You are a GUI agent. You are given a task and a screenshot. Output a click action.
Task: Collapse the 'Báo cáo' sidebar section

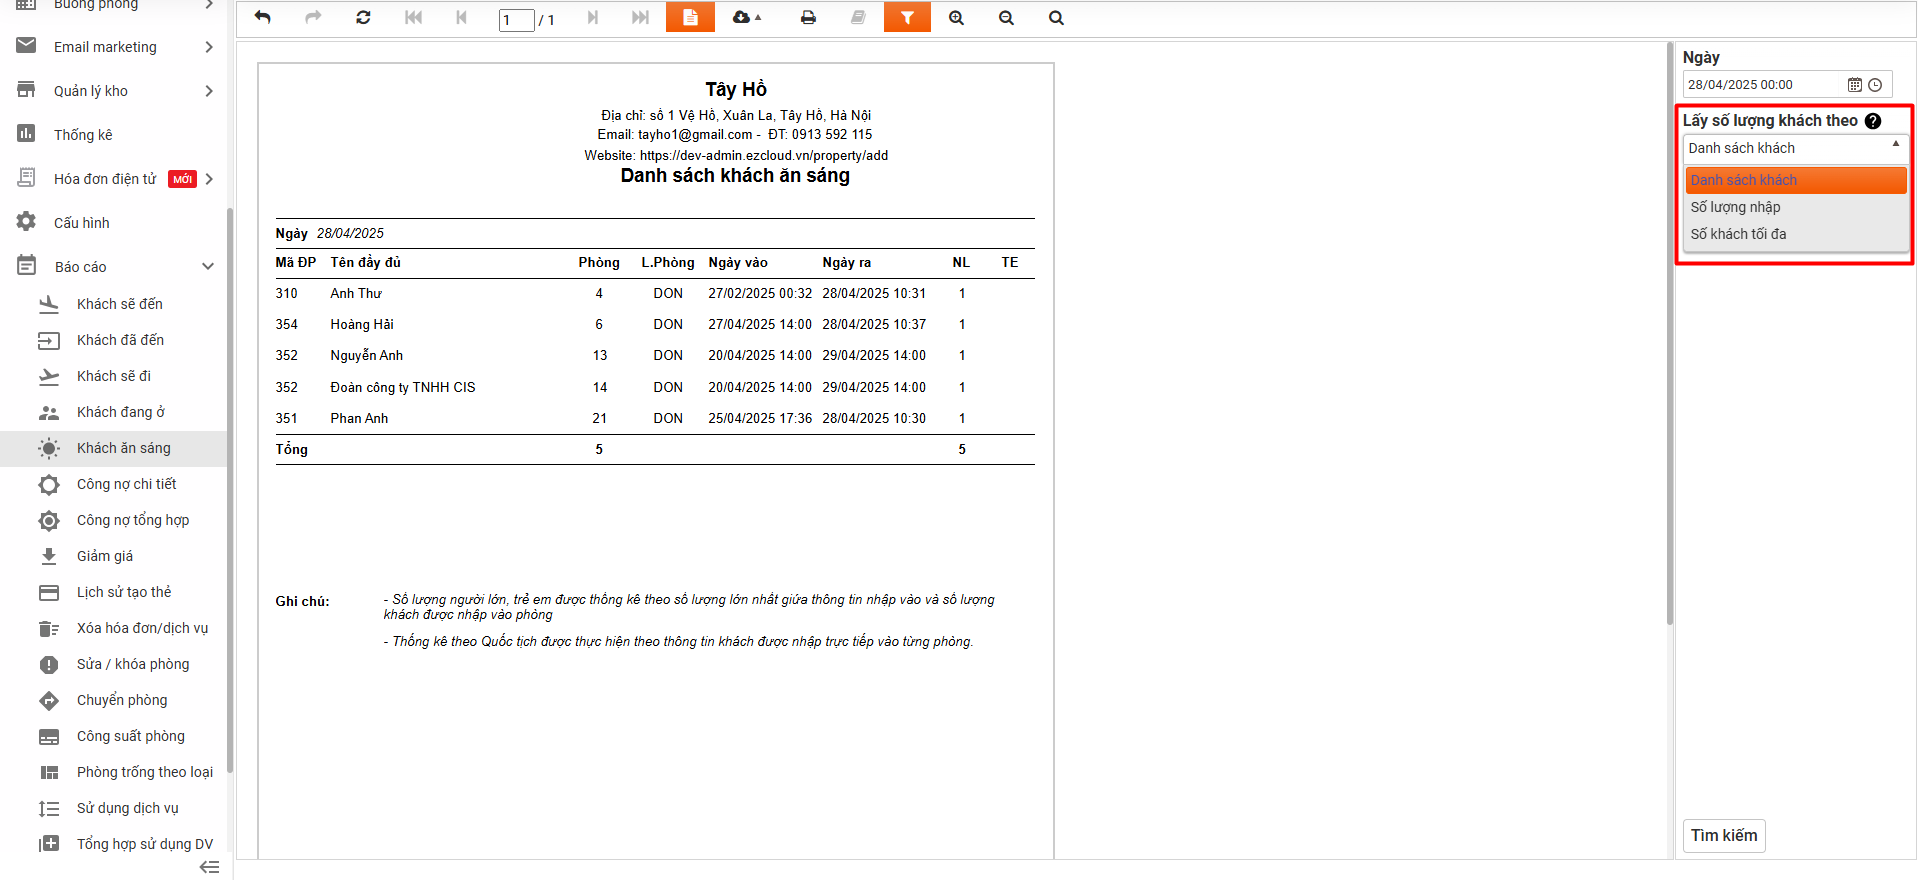(208, 266)
